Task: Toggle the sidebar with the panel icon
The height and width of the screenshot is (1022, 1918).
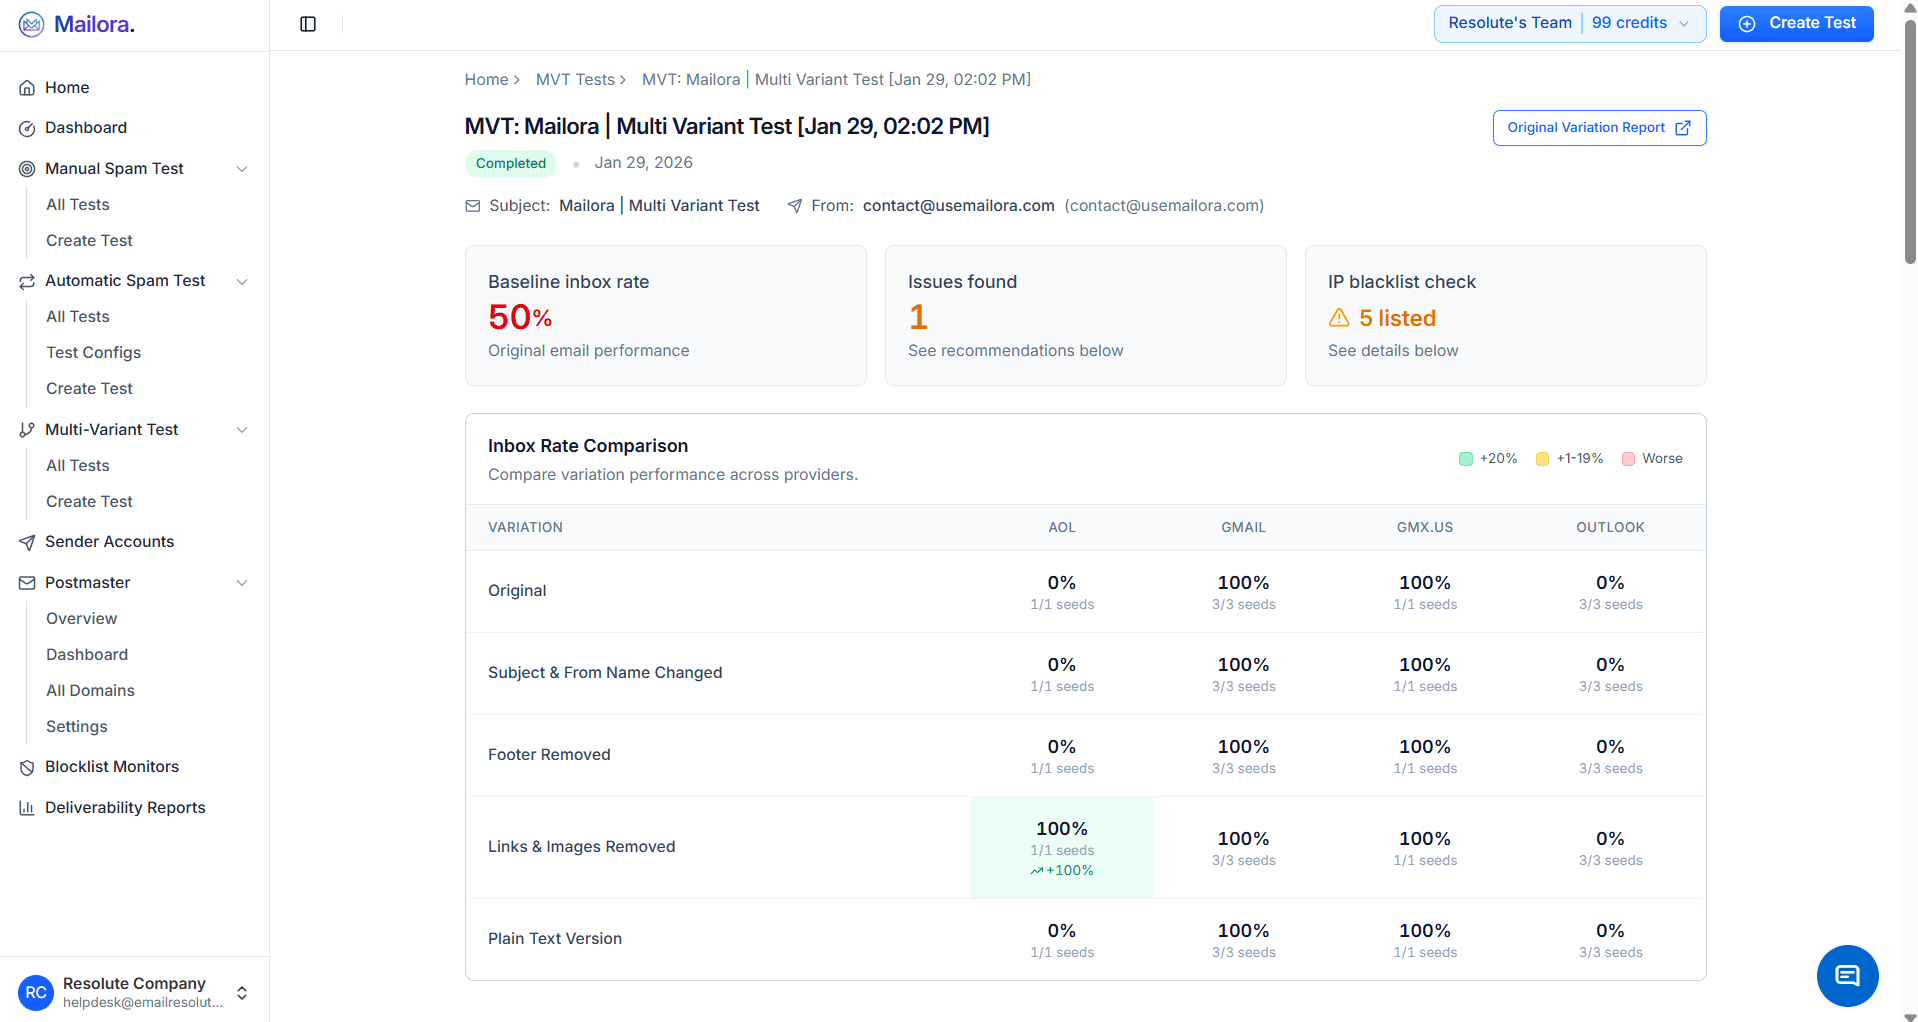Action: 307,23
